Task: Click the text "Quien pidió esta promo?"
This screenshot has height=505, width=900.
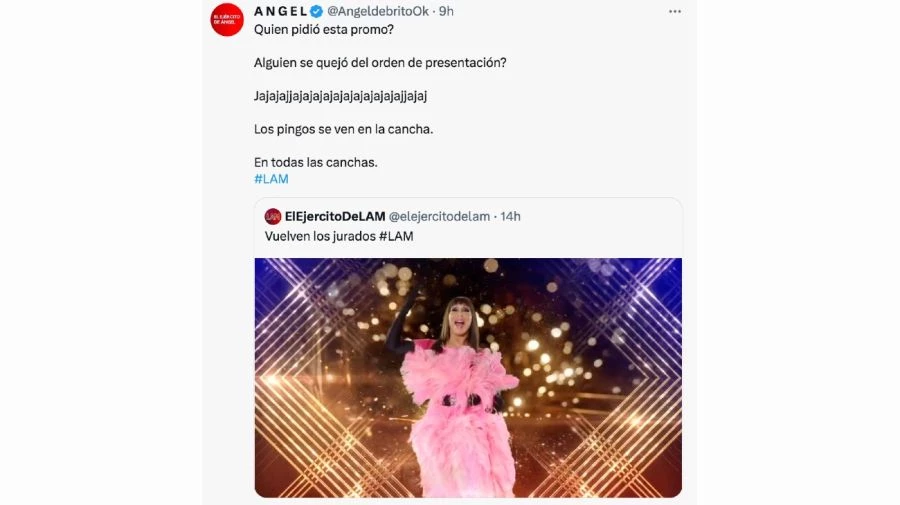Action: pos(323,29)
